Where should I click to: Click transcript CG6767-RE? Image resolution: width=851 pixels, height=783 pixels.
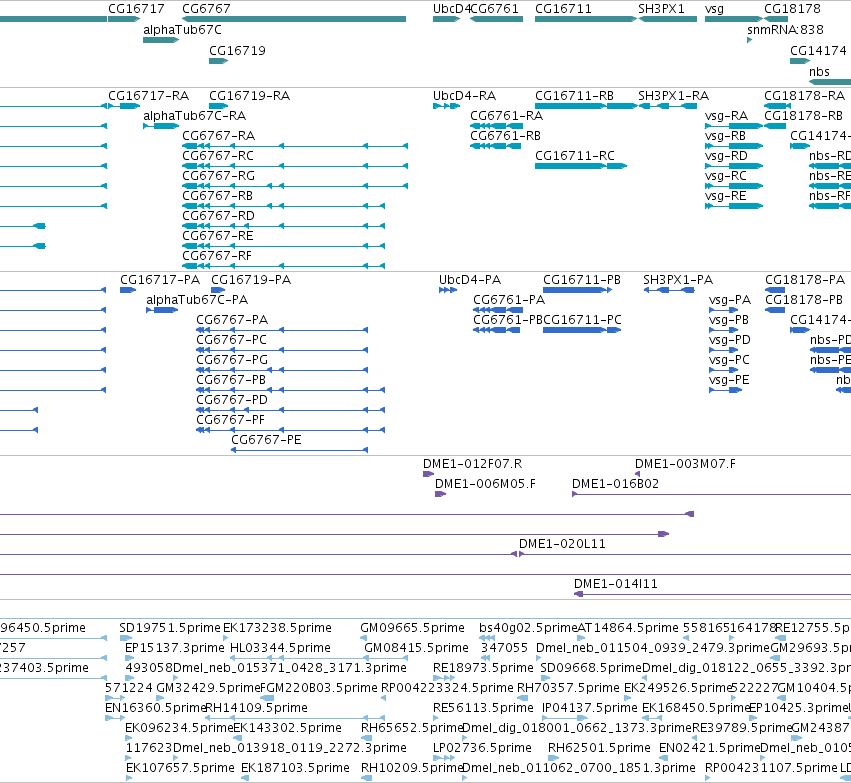218,237
